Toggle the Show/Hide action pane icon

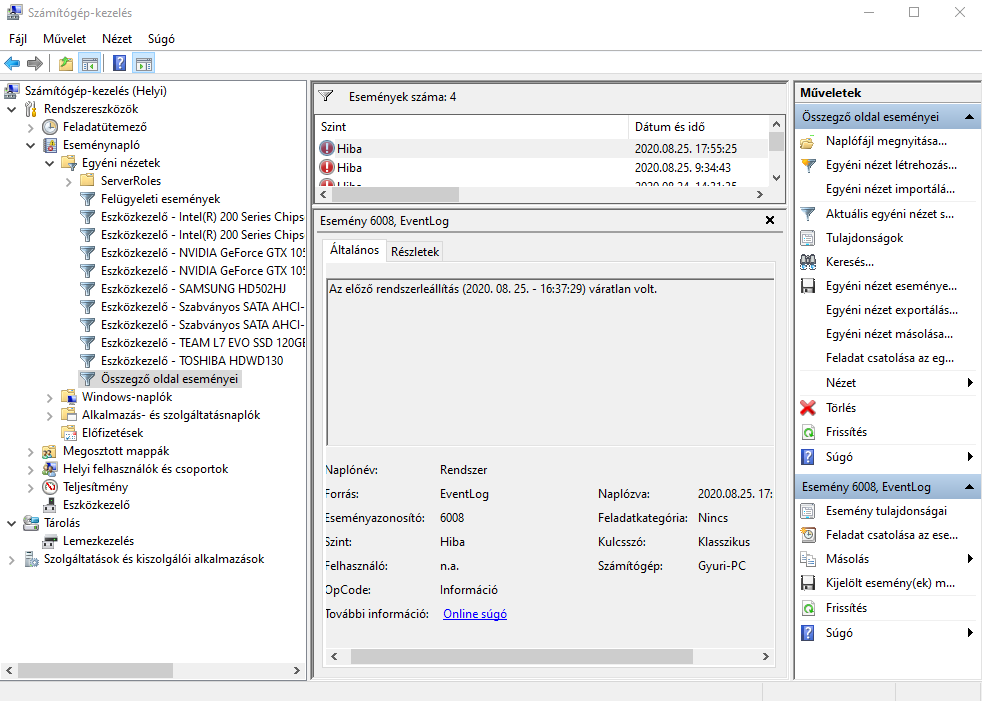click(144, 63)
